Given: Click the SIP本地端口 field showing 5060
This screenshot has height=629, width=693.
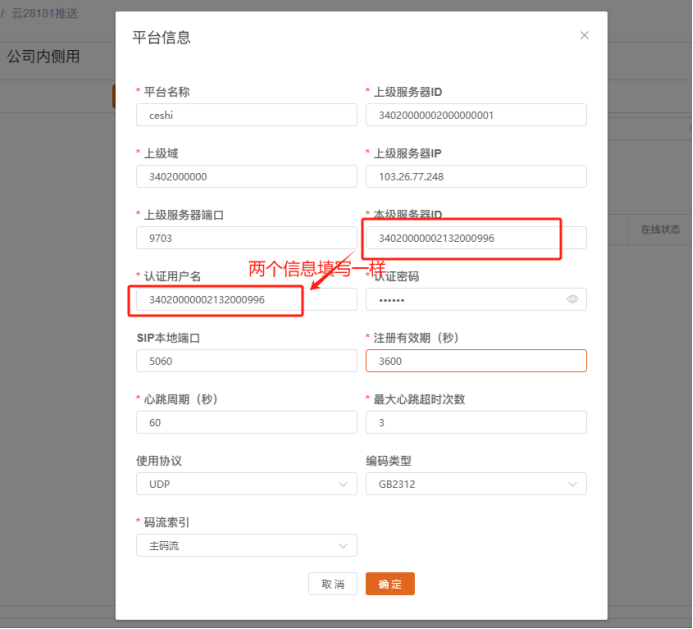Looking at the screenshot, I should tap(247, 361).
